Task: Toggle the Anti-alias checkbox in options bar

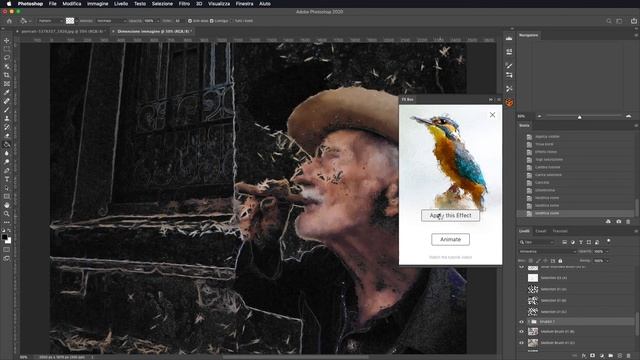Action: 190,21
